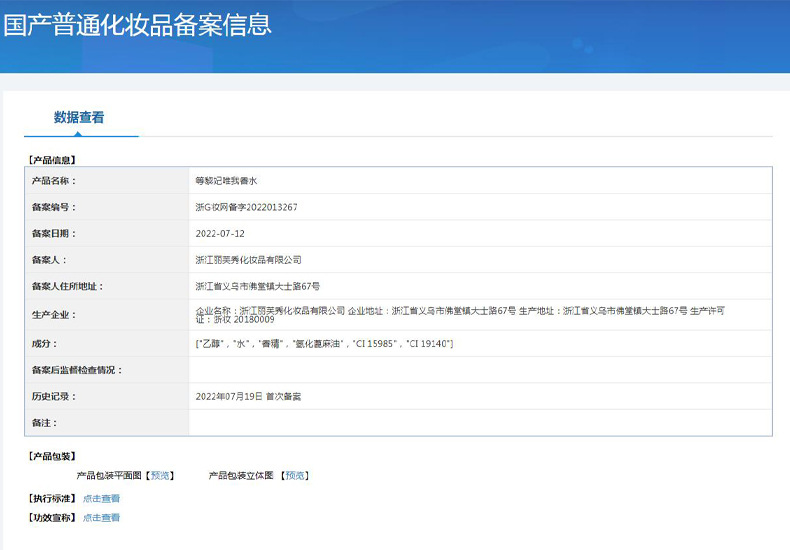Viewport: 790px width, 550px height.
Task: Select the 产品名称 value cell text
Action: 226,181
